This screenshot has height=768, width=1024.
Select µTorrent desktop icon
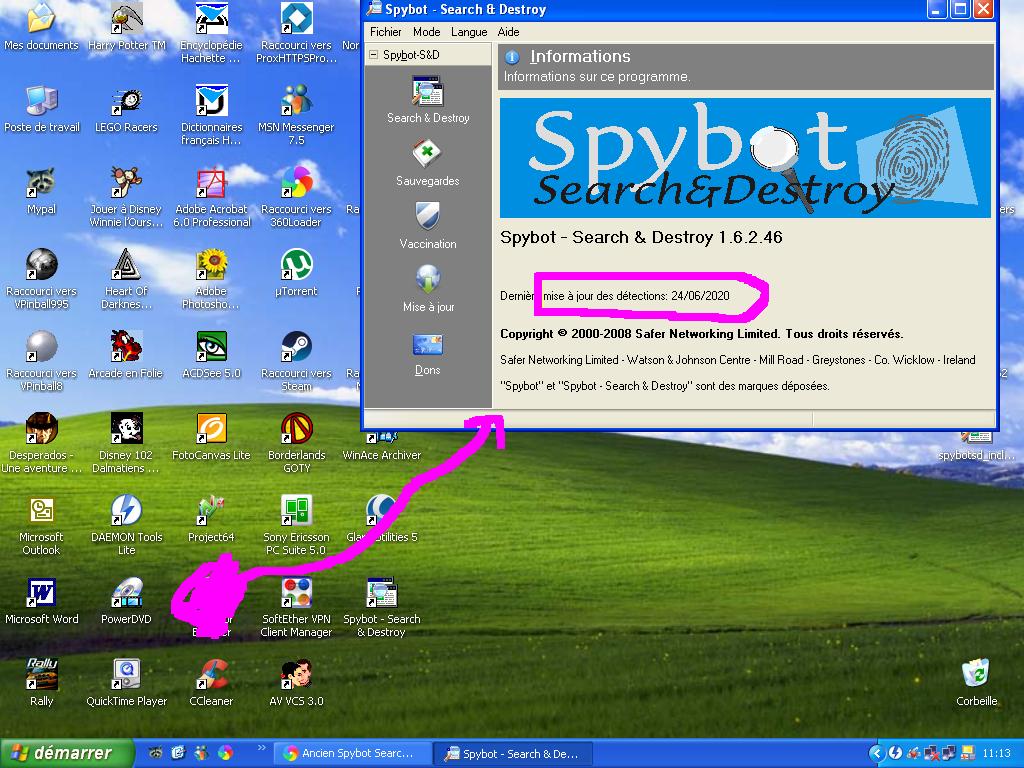296,274
